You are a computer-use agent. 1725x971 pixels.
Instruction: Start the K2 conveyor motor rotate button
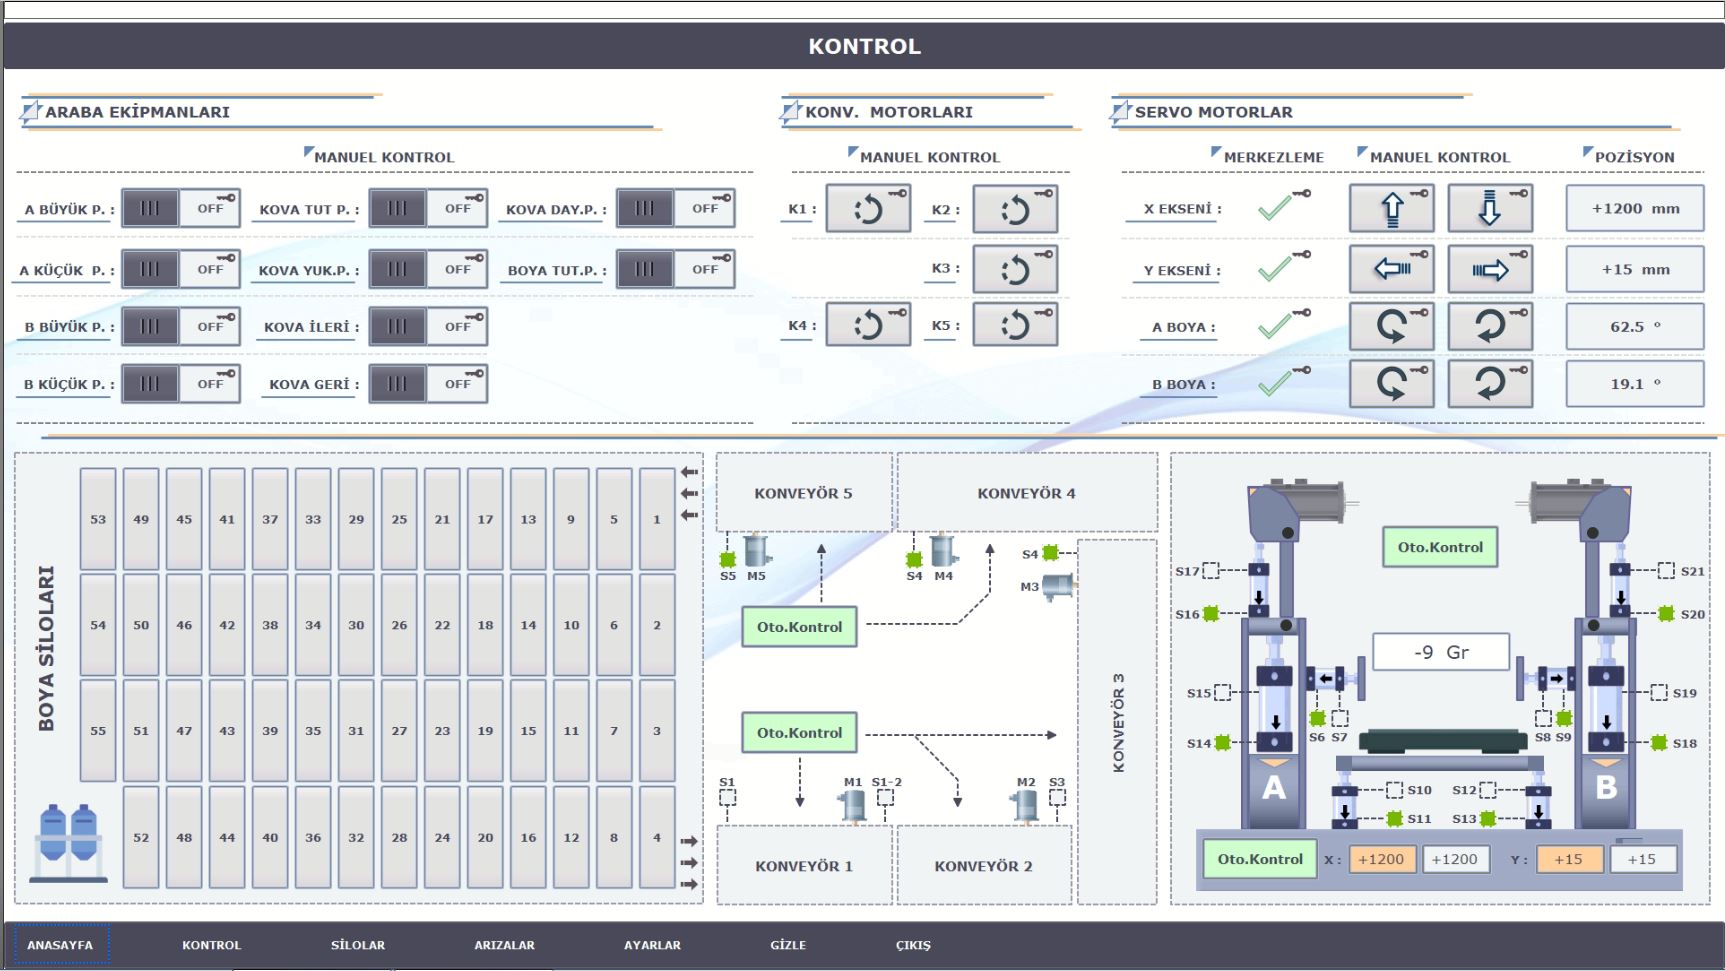(x=1015, y=208)
